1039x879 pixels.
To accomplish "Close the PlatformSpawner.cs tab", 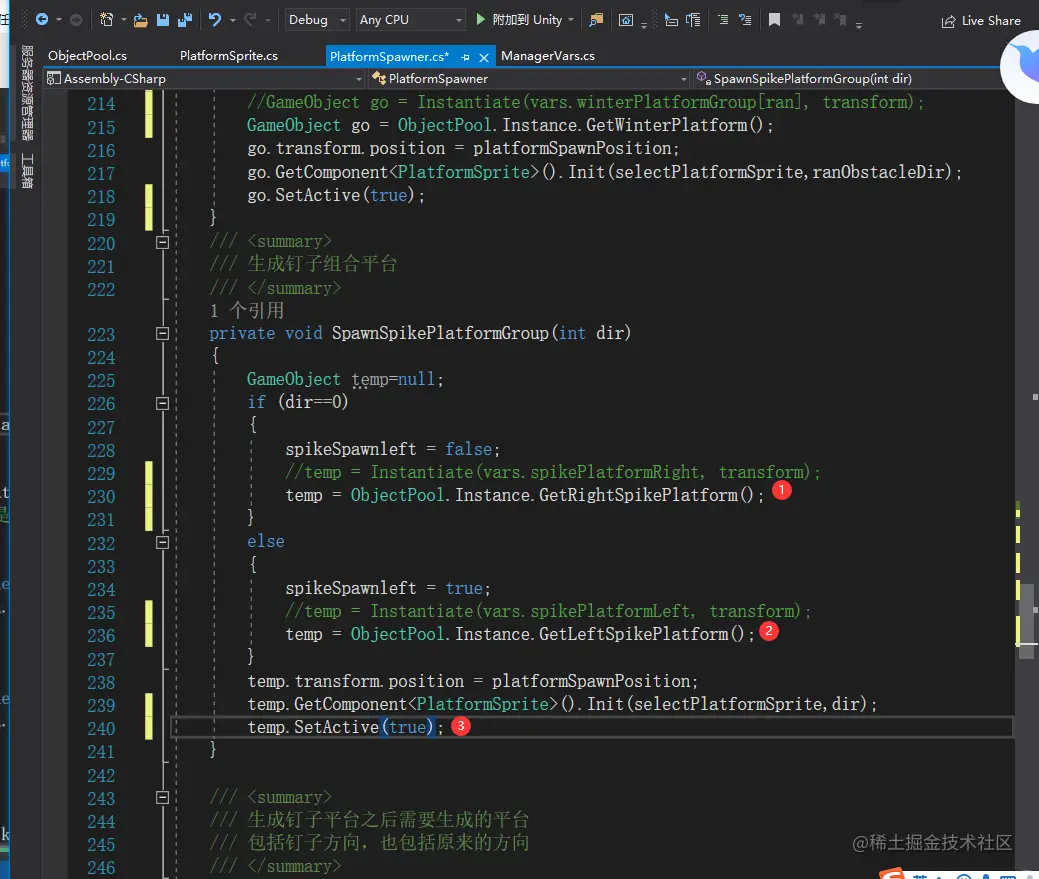I will tap(484, 57).
